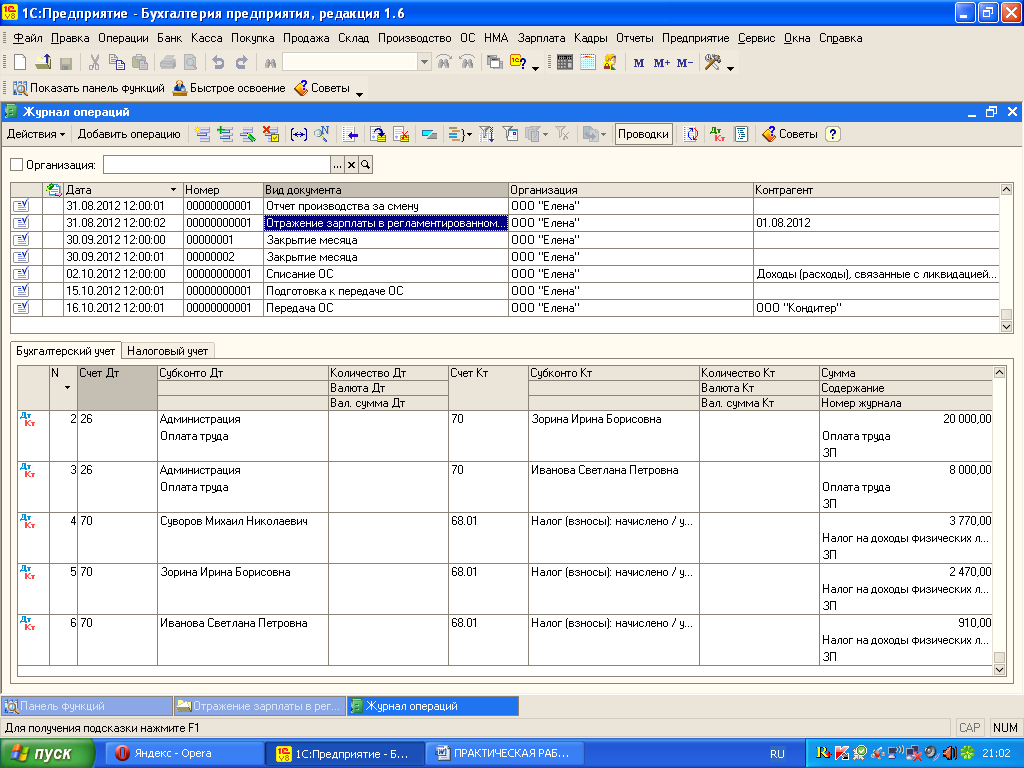
Task: Clear the Организация field with X button
Action: (x=351, y=165)
